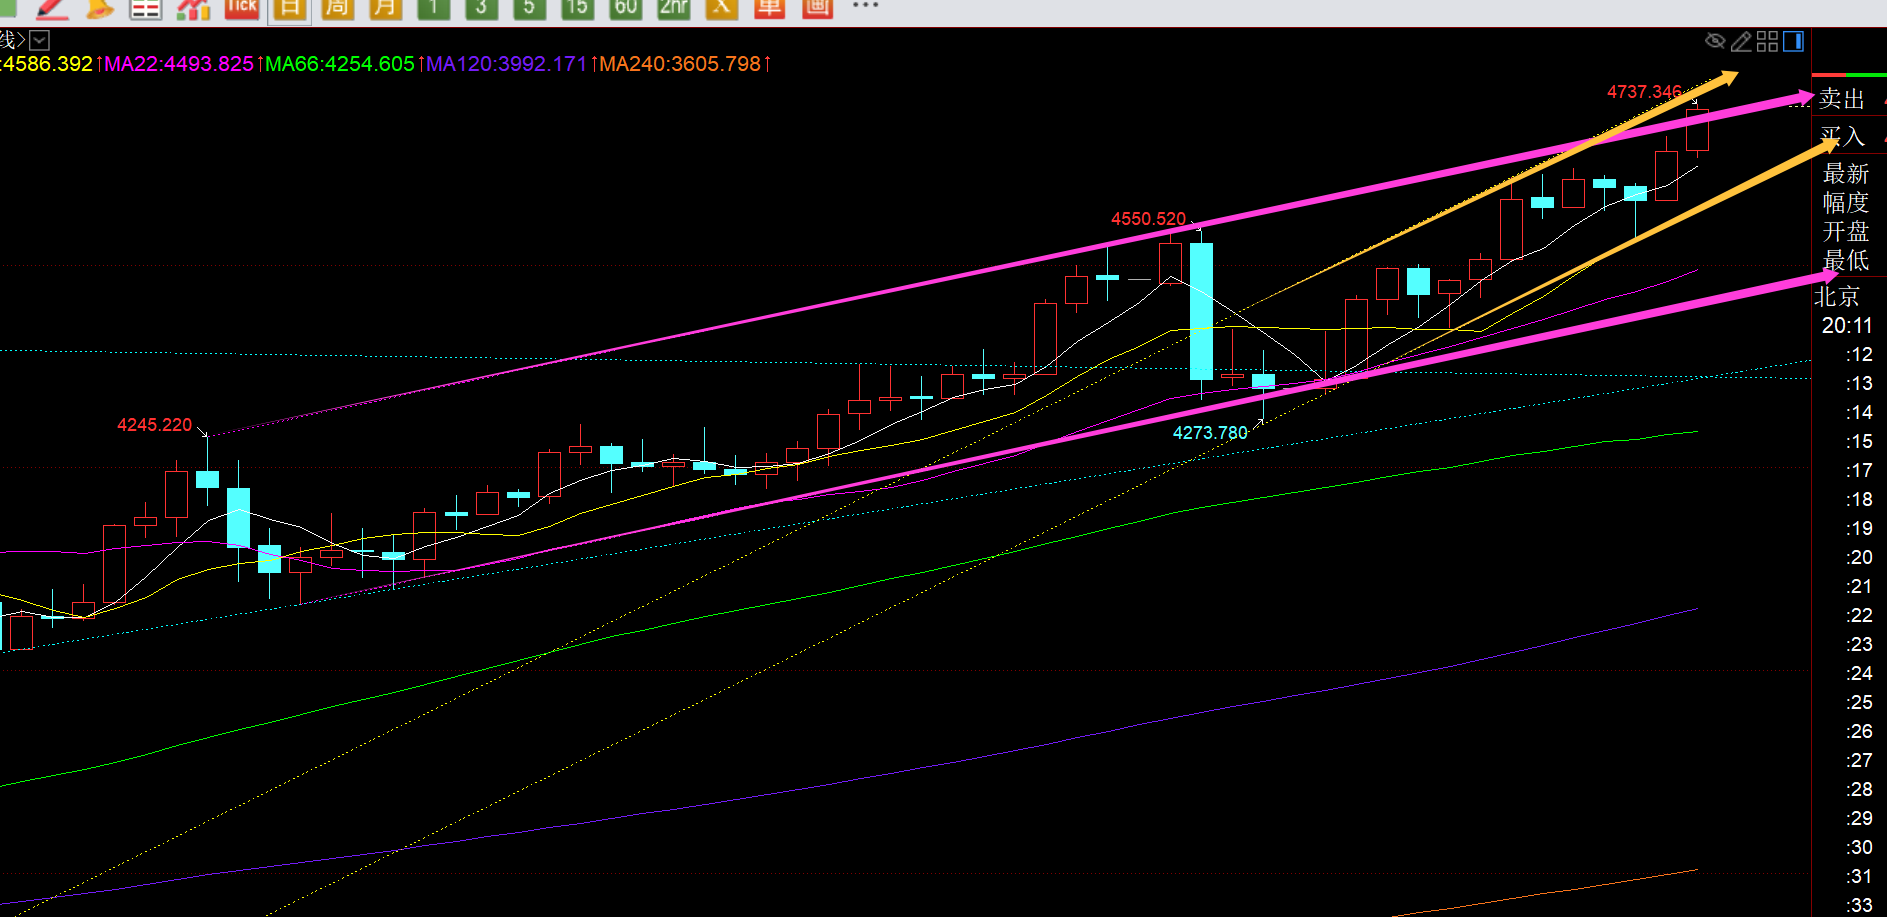The height and width of the screenshot is (917, 1887).
Task: Click the 卖出 sell label
Action: pyautogui.click(x=1841, y=99)
